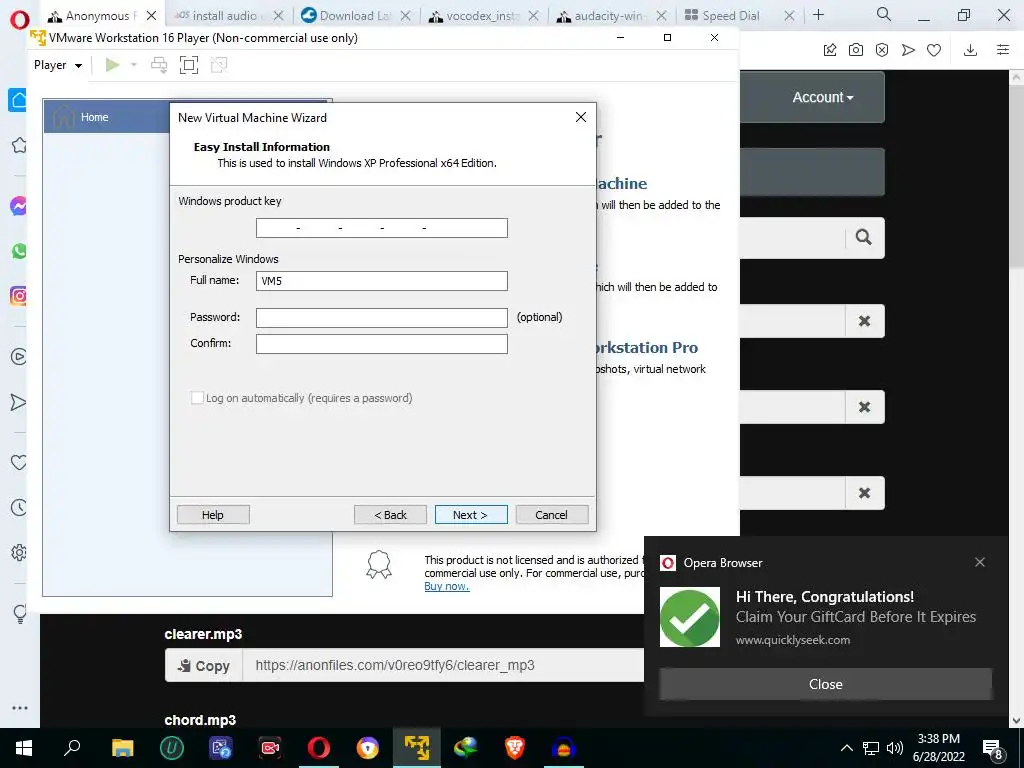
Task: Click the Windows product key field
Action: point(381,228)
